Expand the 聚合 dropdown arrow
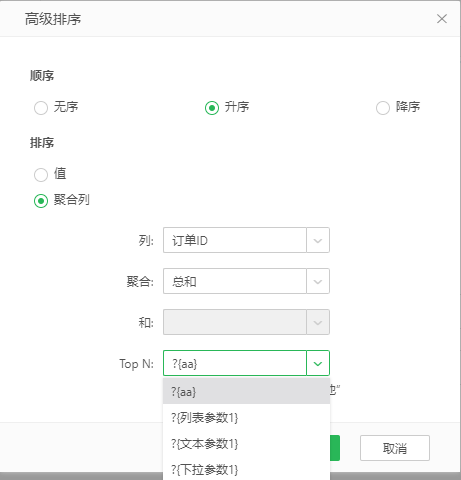 (x=318, y=281)
